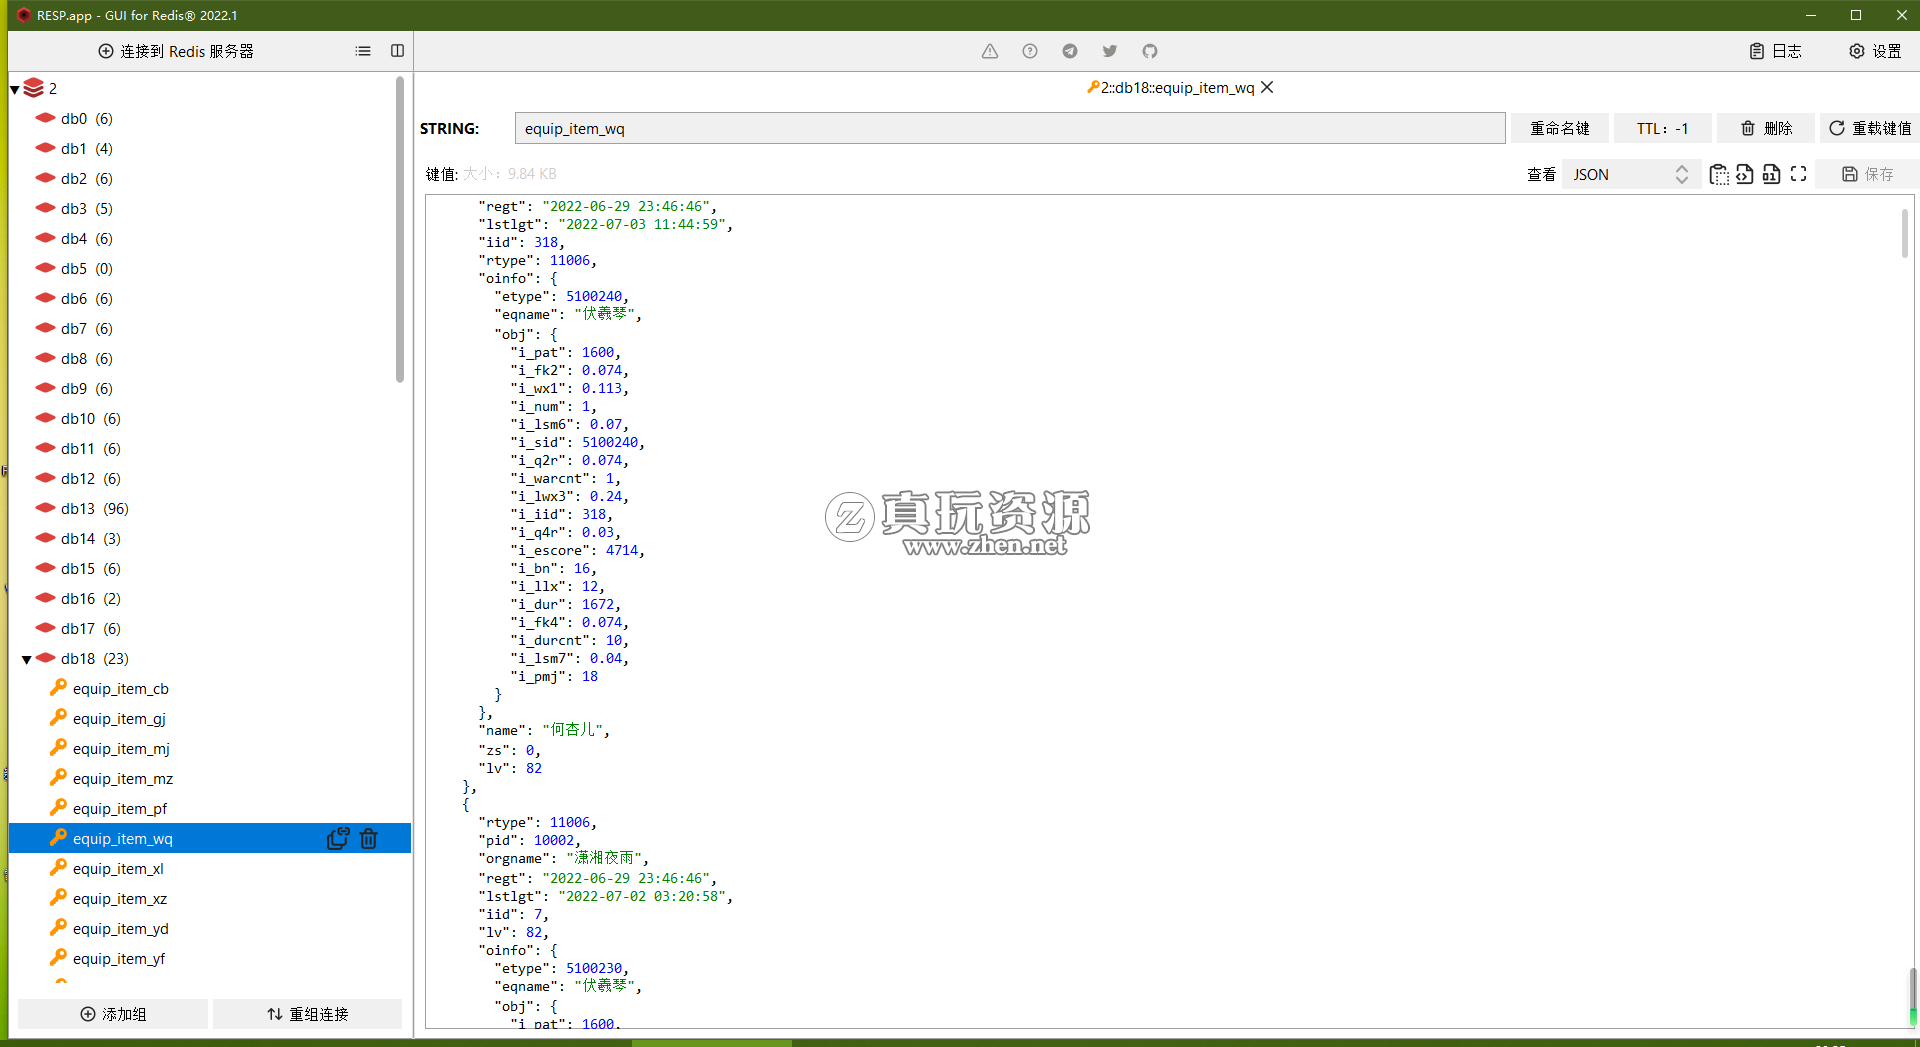
Task: Open key equip_item_xl
Action: (118, 868)
